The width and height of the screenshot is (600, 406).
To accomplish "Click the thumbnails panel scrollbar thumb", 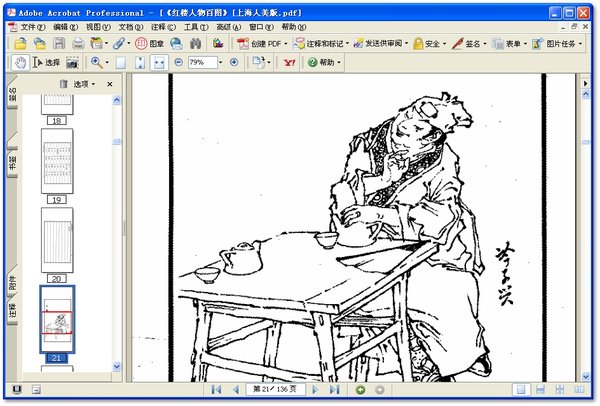I will [x=117, y=142].
